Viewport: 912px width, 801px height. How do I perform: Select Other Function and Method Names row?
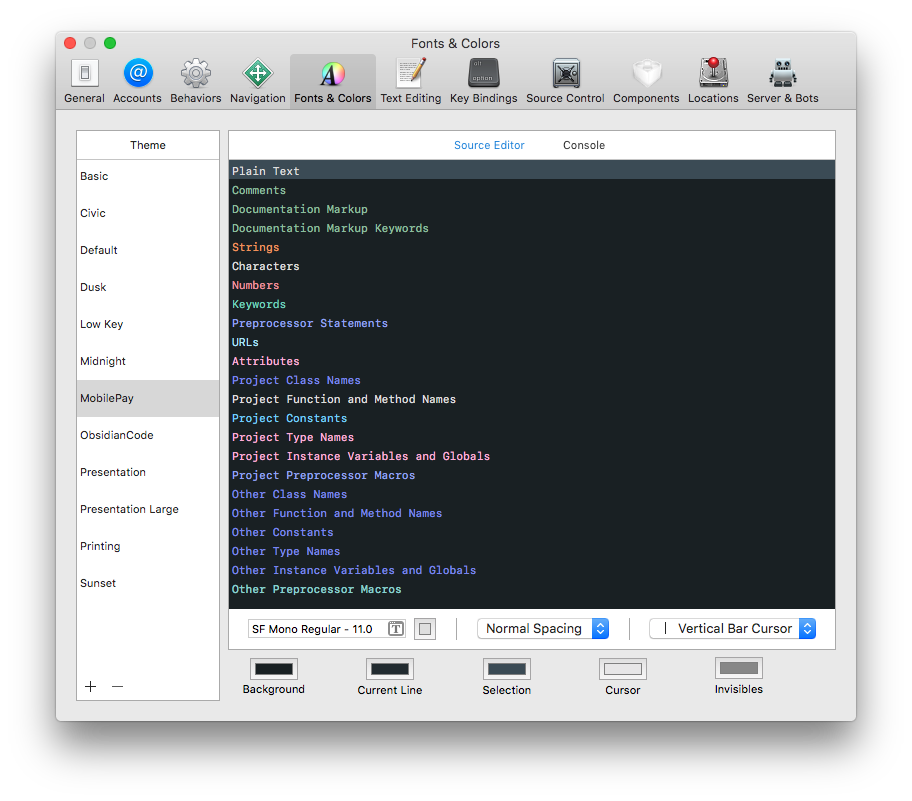coord(532,513)
